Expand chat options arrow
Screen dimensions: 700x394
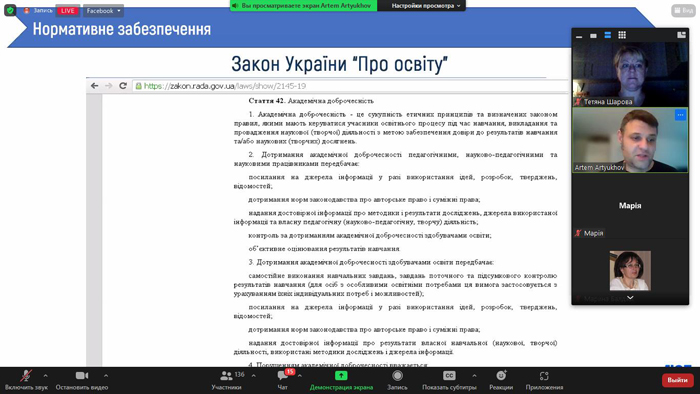(300, 376)
